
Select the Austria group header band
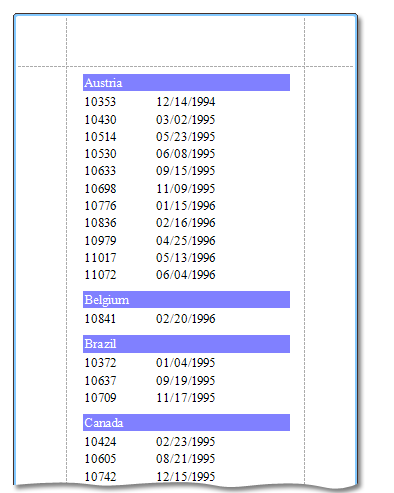(186, 82)
